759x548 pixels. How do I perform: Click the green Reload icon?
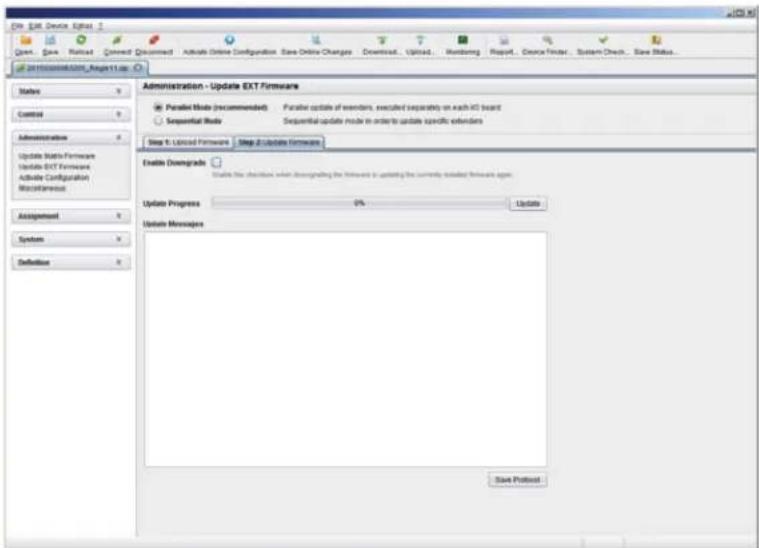(x=81, y=40)
